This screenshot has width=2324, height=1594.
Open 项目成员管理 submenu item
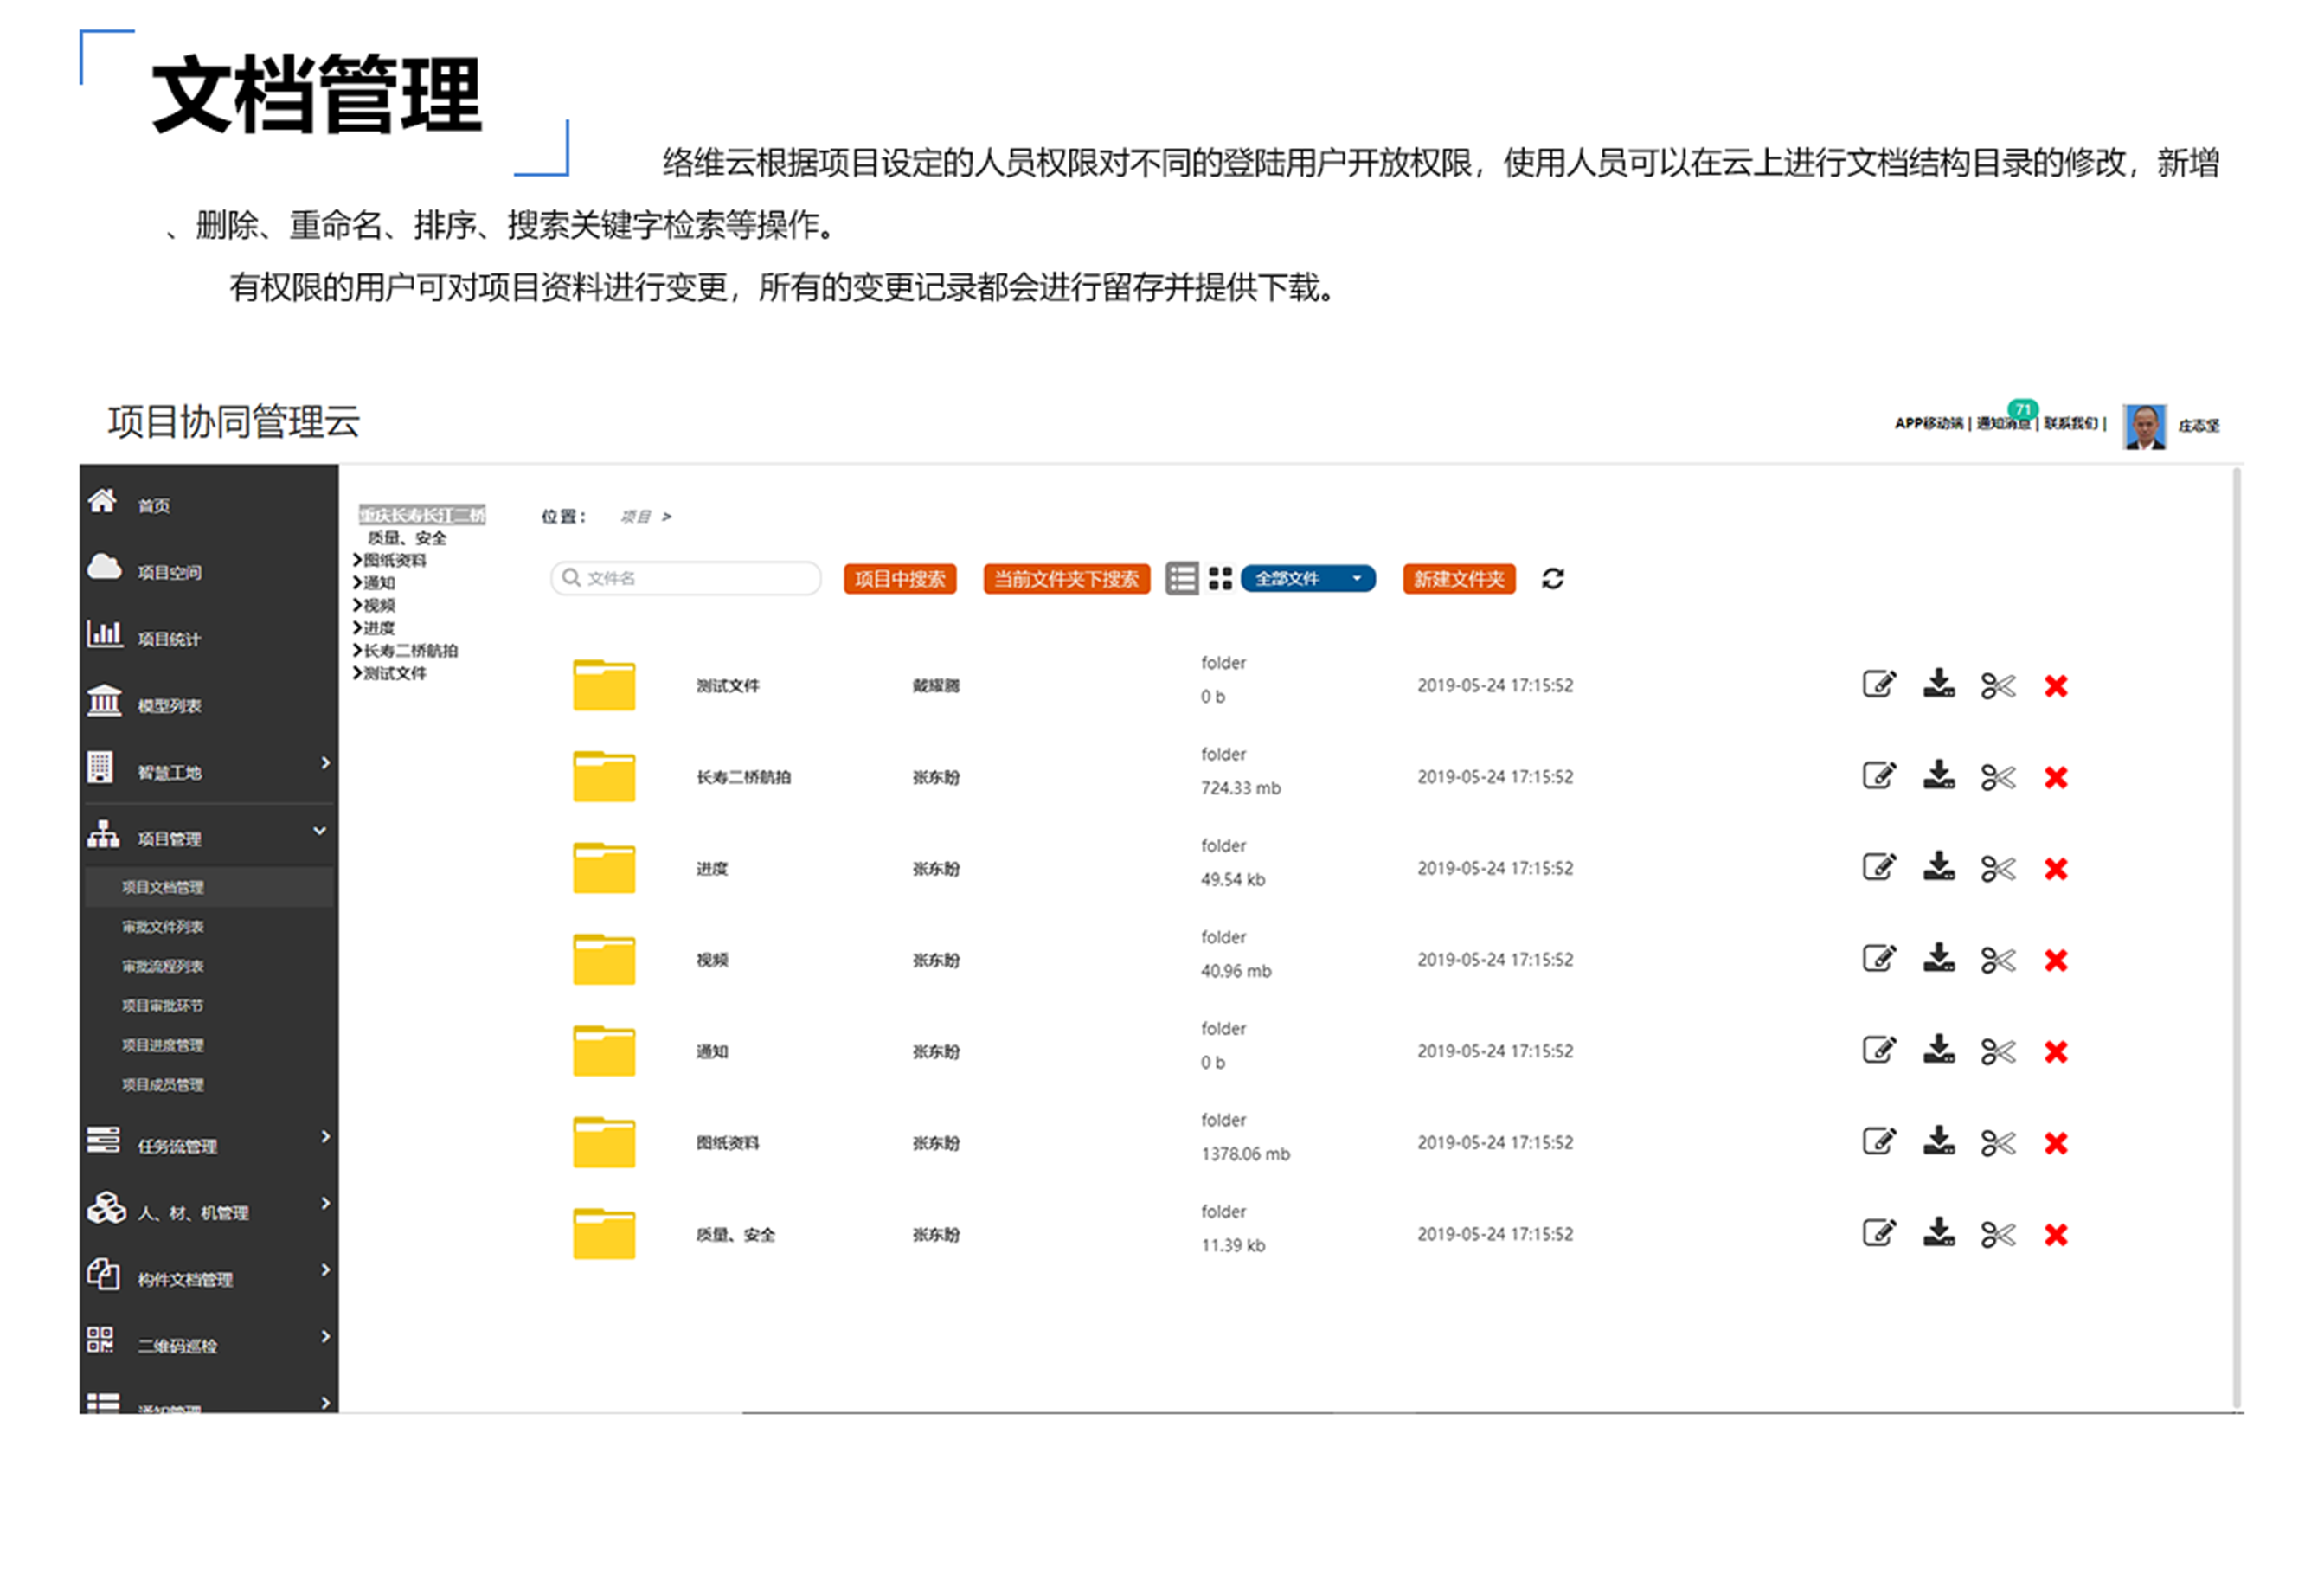coord(163,1085)
